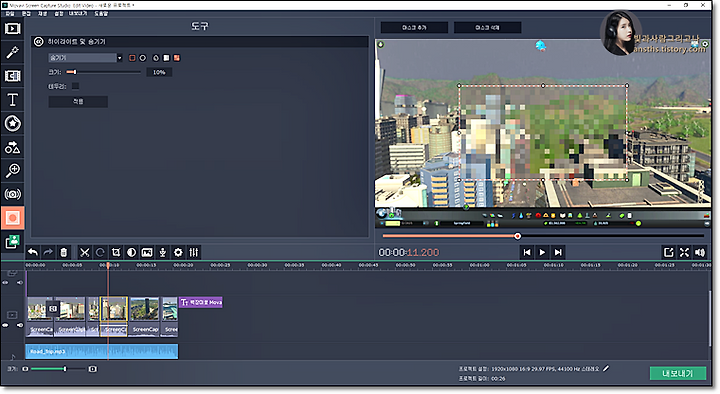The image size is (720, 394).
Task: Click the crop tool in timeline toolbar
Action: tap(116, 252)
